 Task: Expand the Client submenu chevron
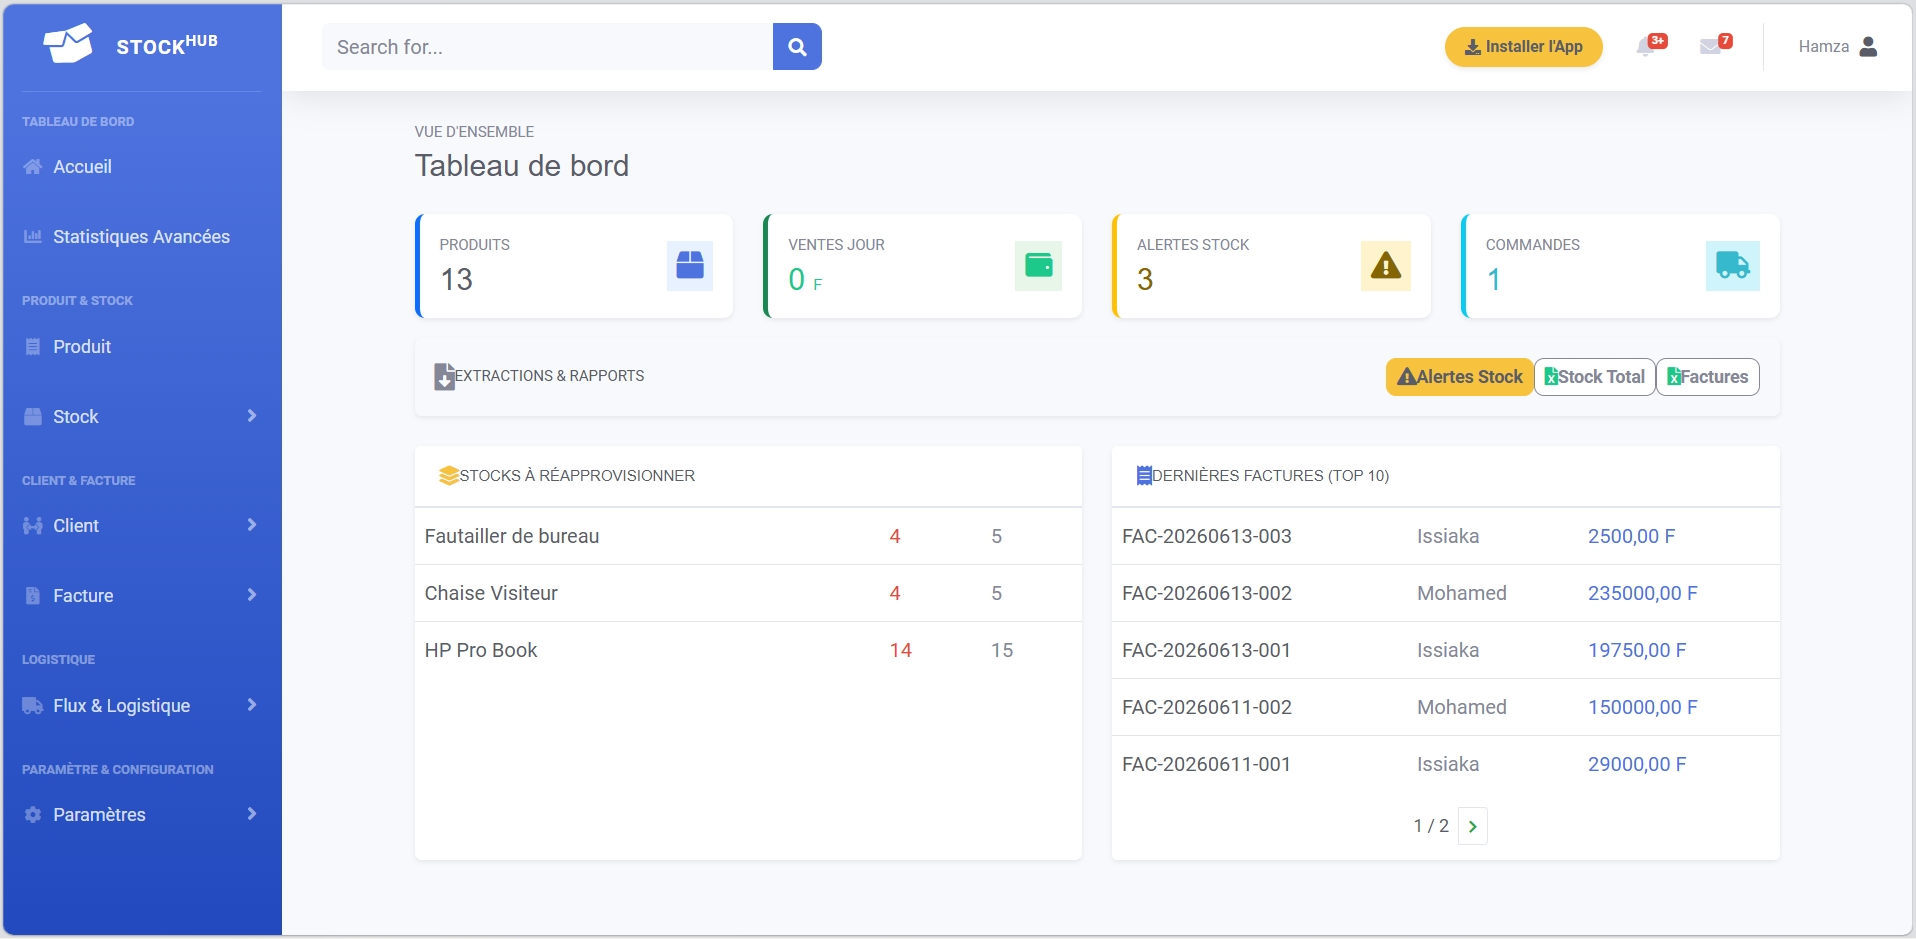252,525
